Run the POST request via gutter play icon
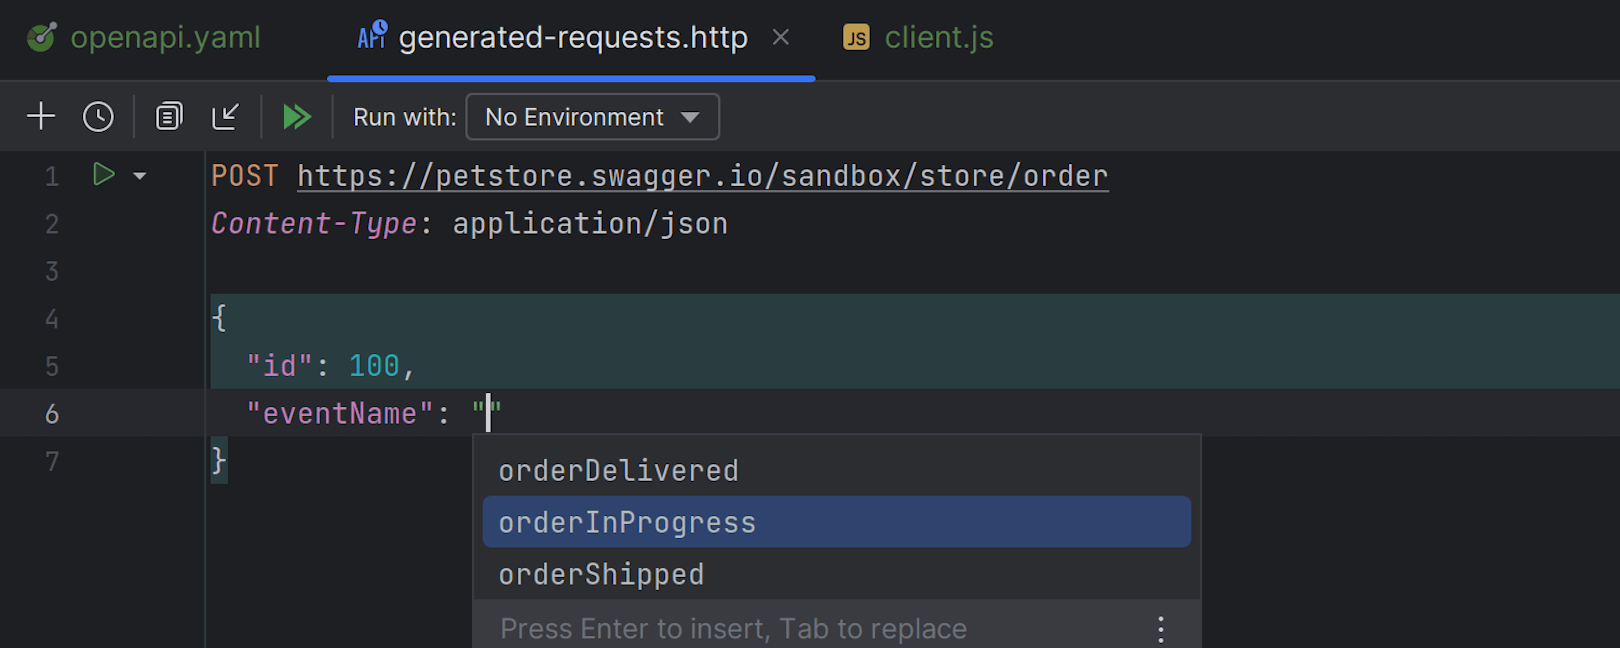This screenshot has height=648, width=1620. [x=104, y=175]
